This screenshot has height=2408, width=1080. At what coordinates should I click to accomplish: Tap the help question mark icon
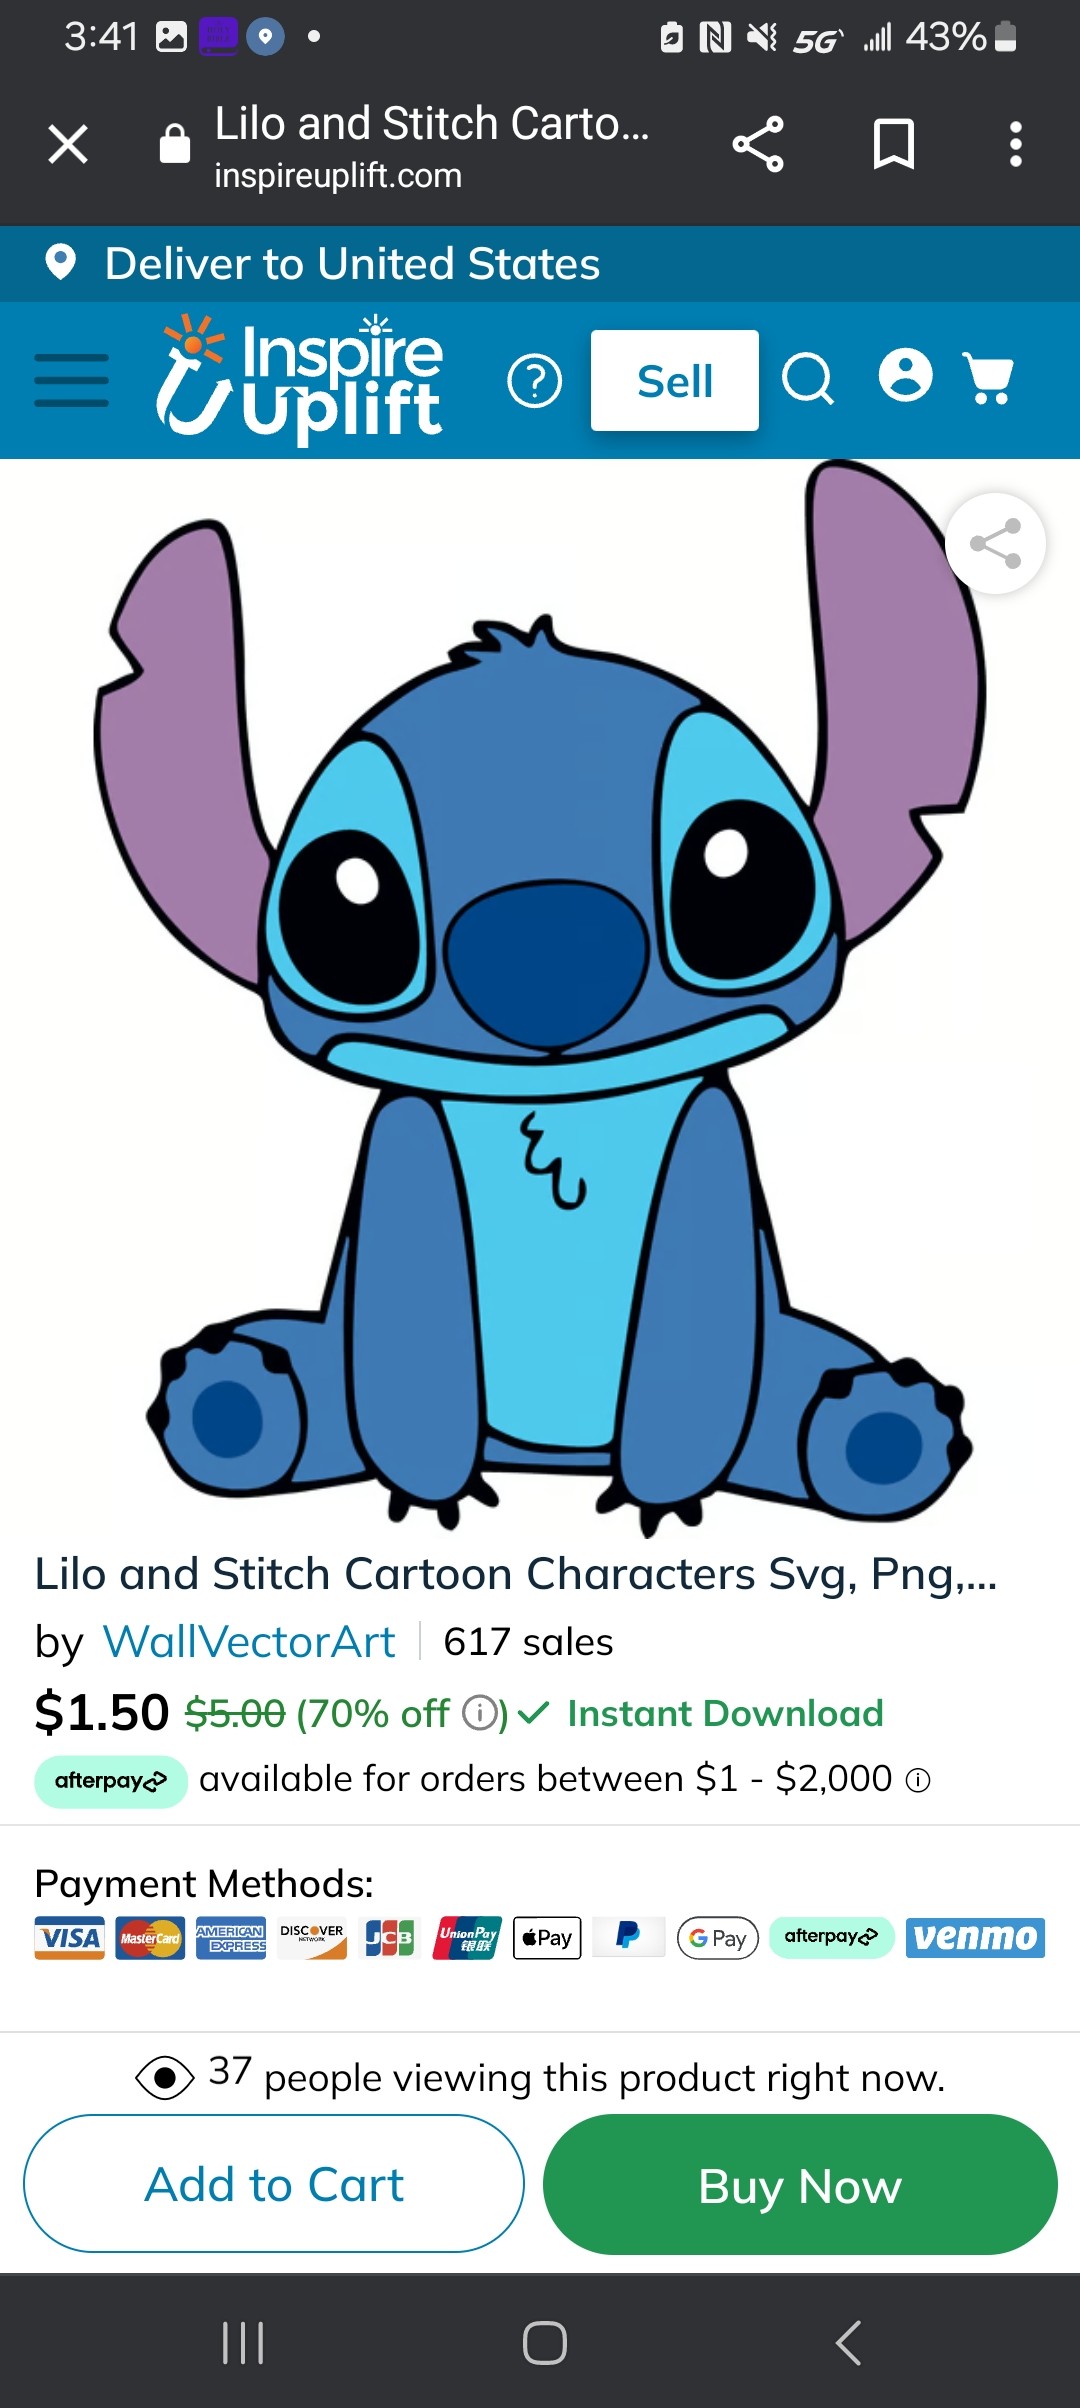click(x=535, y=381)
